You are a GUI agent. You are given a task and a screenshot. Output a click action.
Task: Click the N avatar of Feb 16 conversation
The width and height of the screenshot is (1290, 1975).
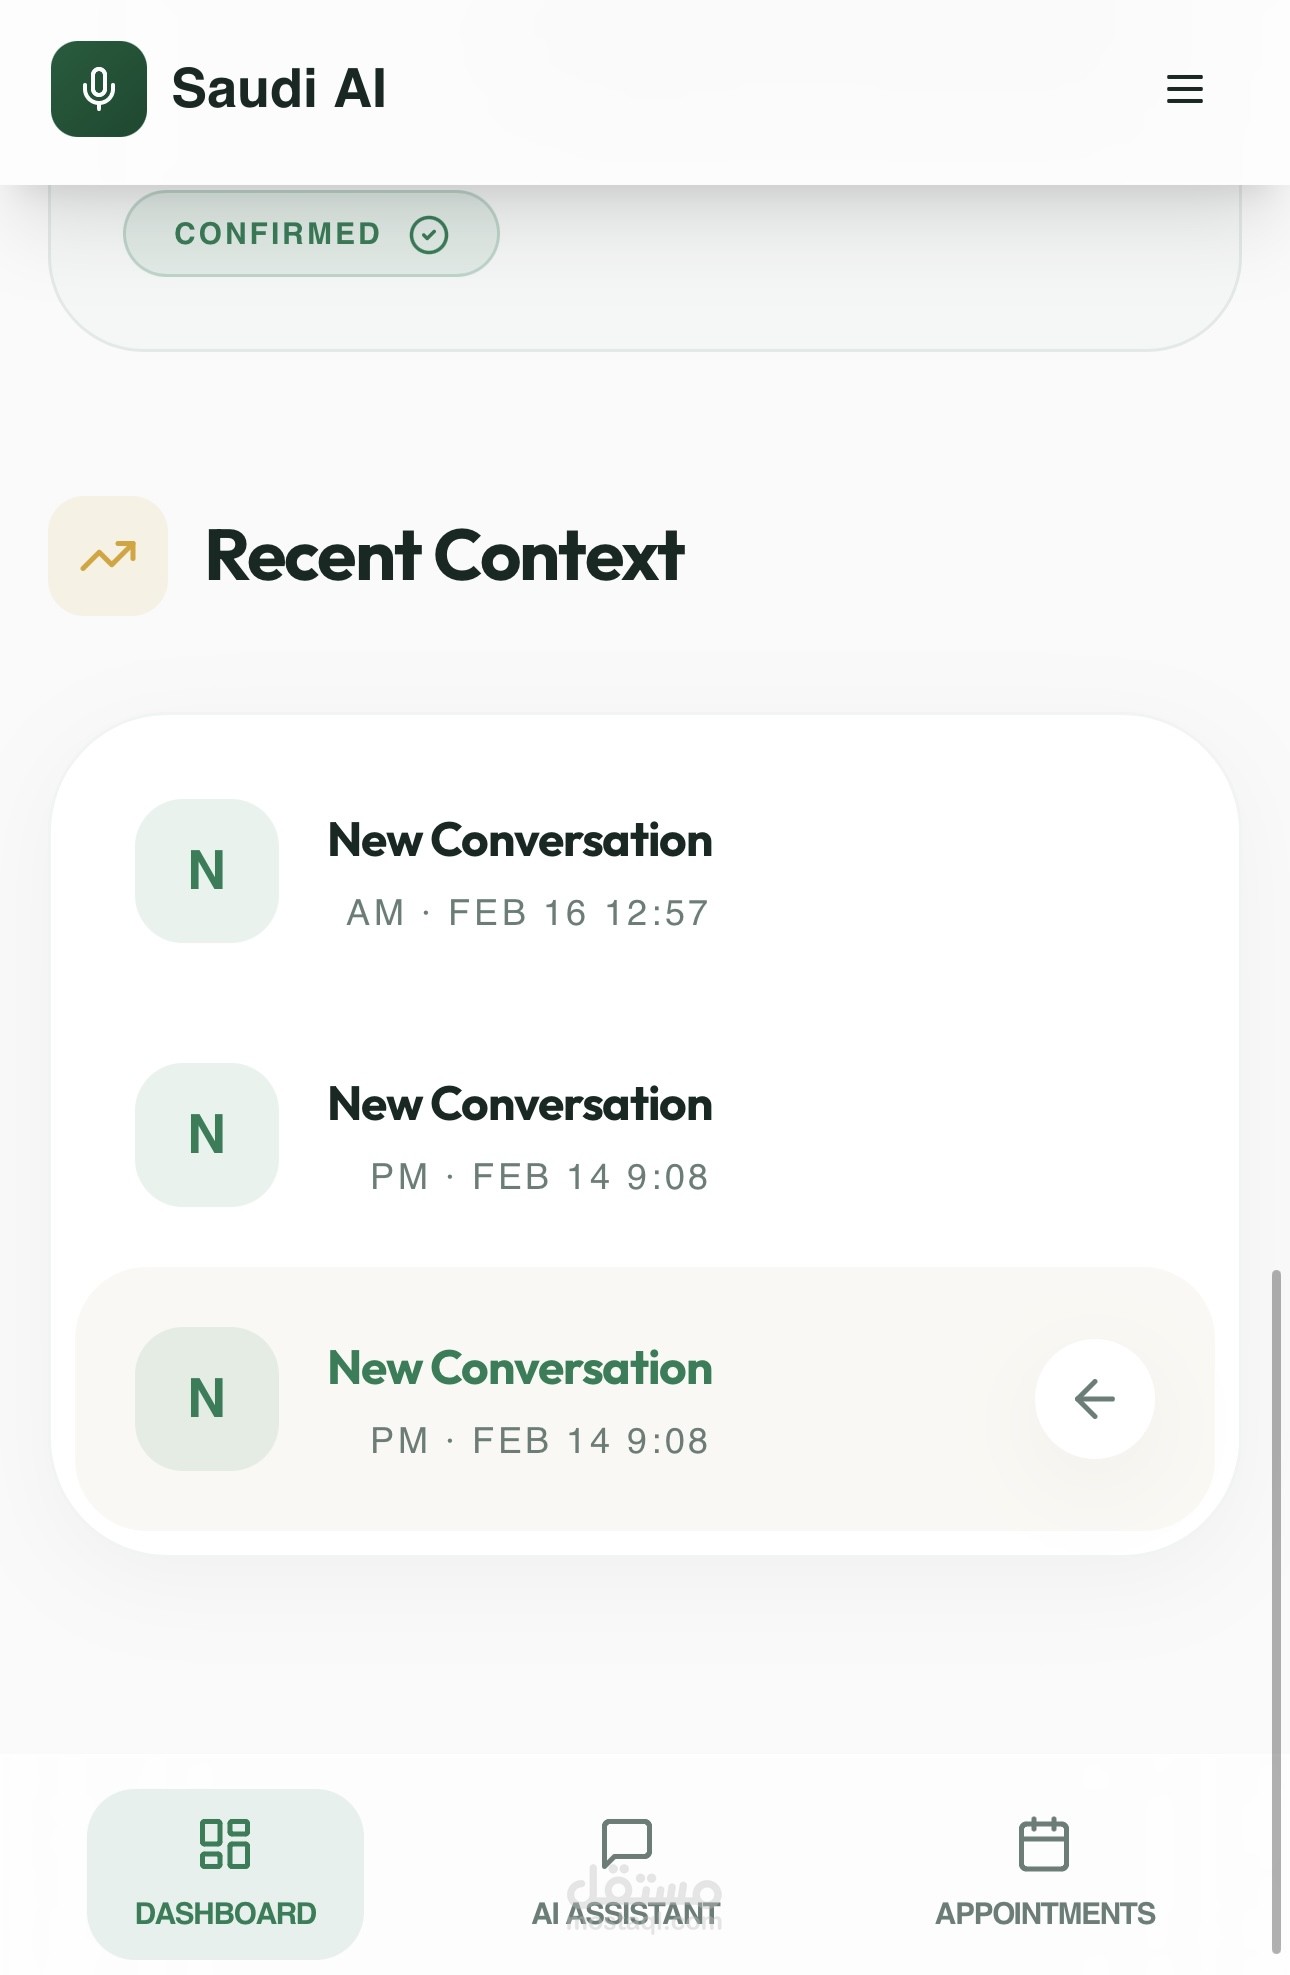click(207, 870)
